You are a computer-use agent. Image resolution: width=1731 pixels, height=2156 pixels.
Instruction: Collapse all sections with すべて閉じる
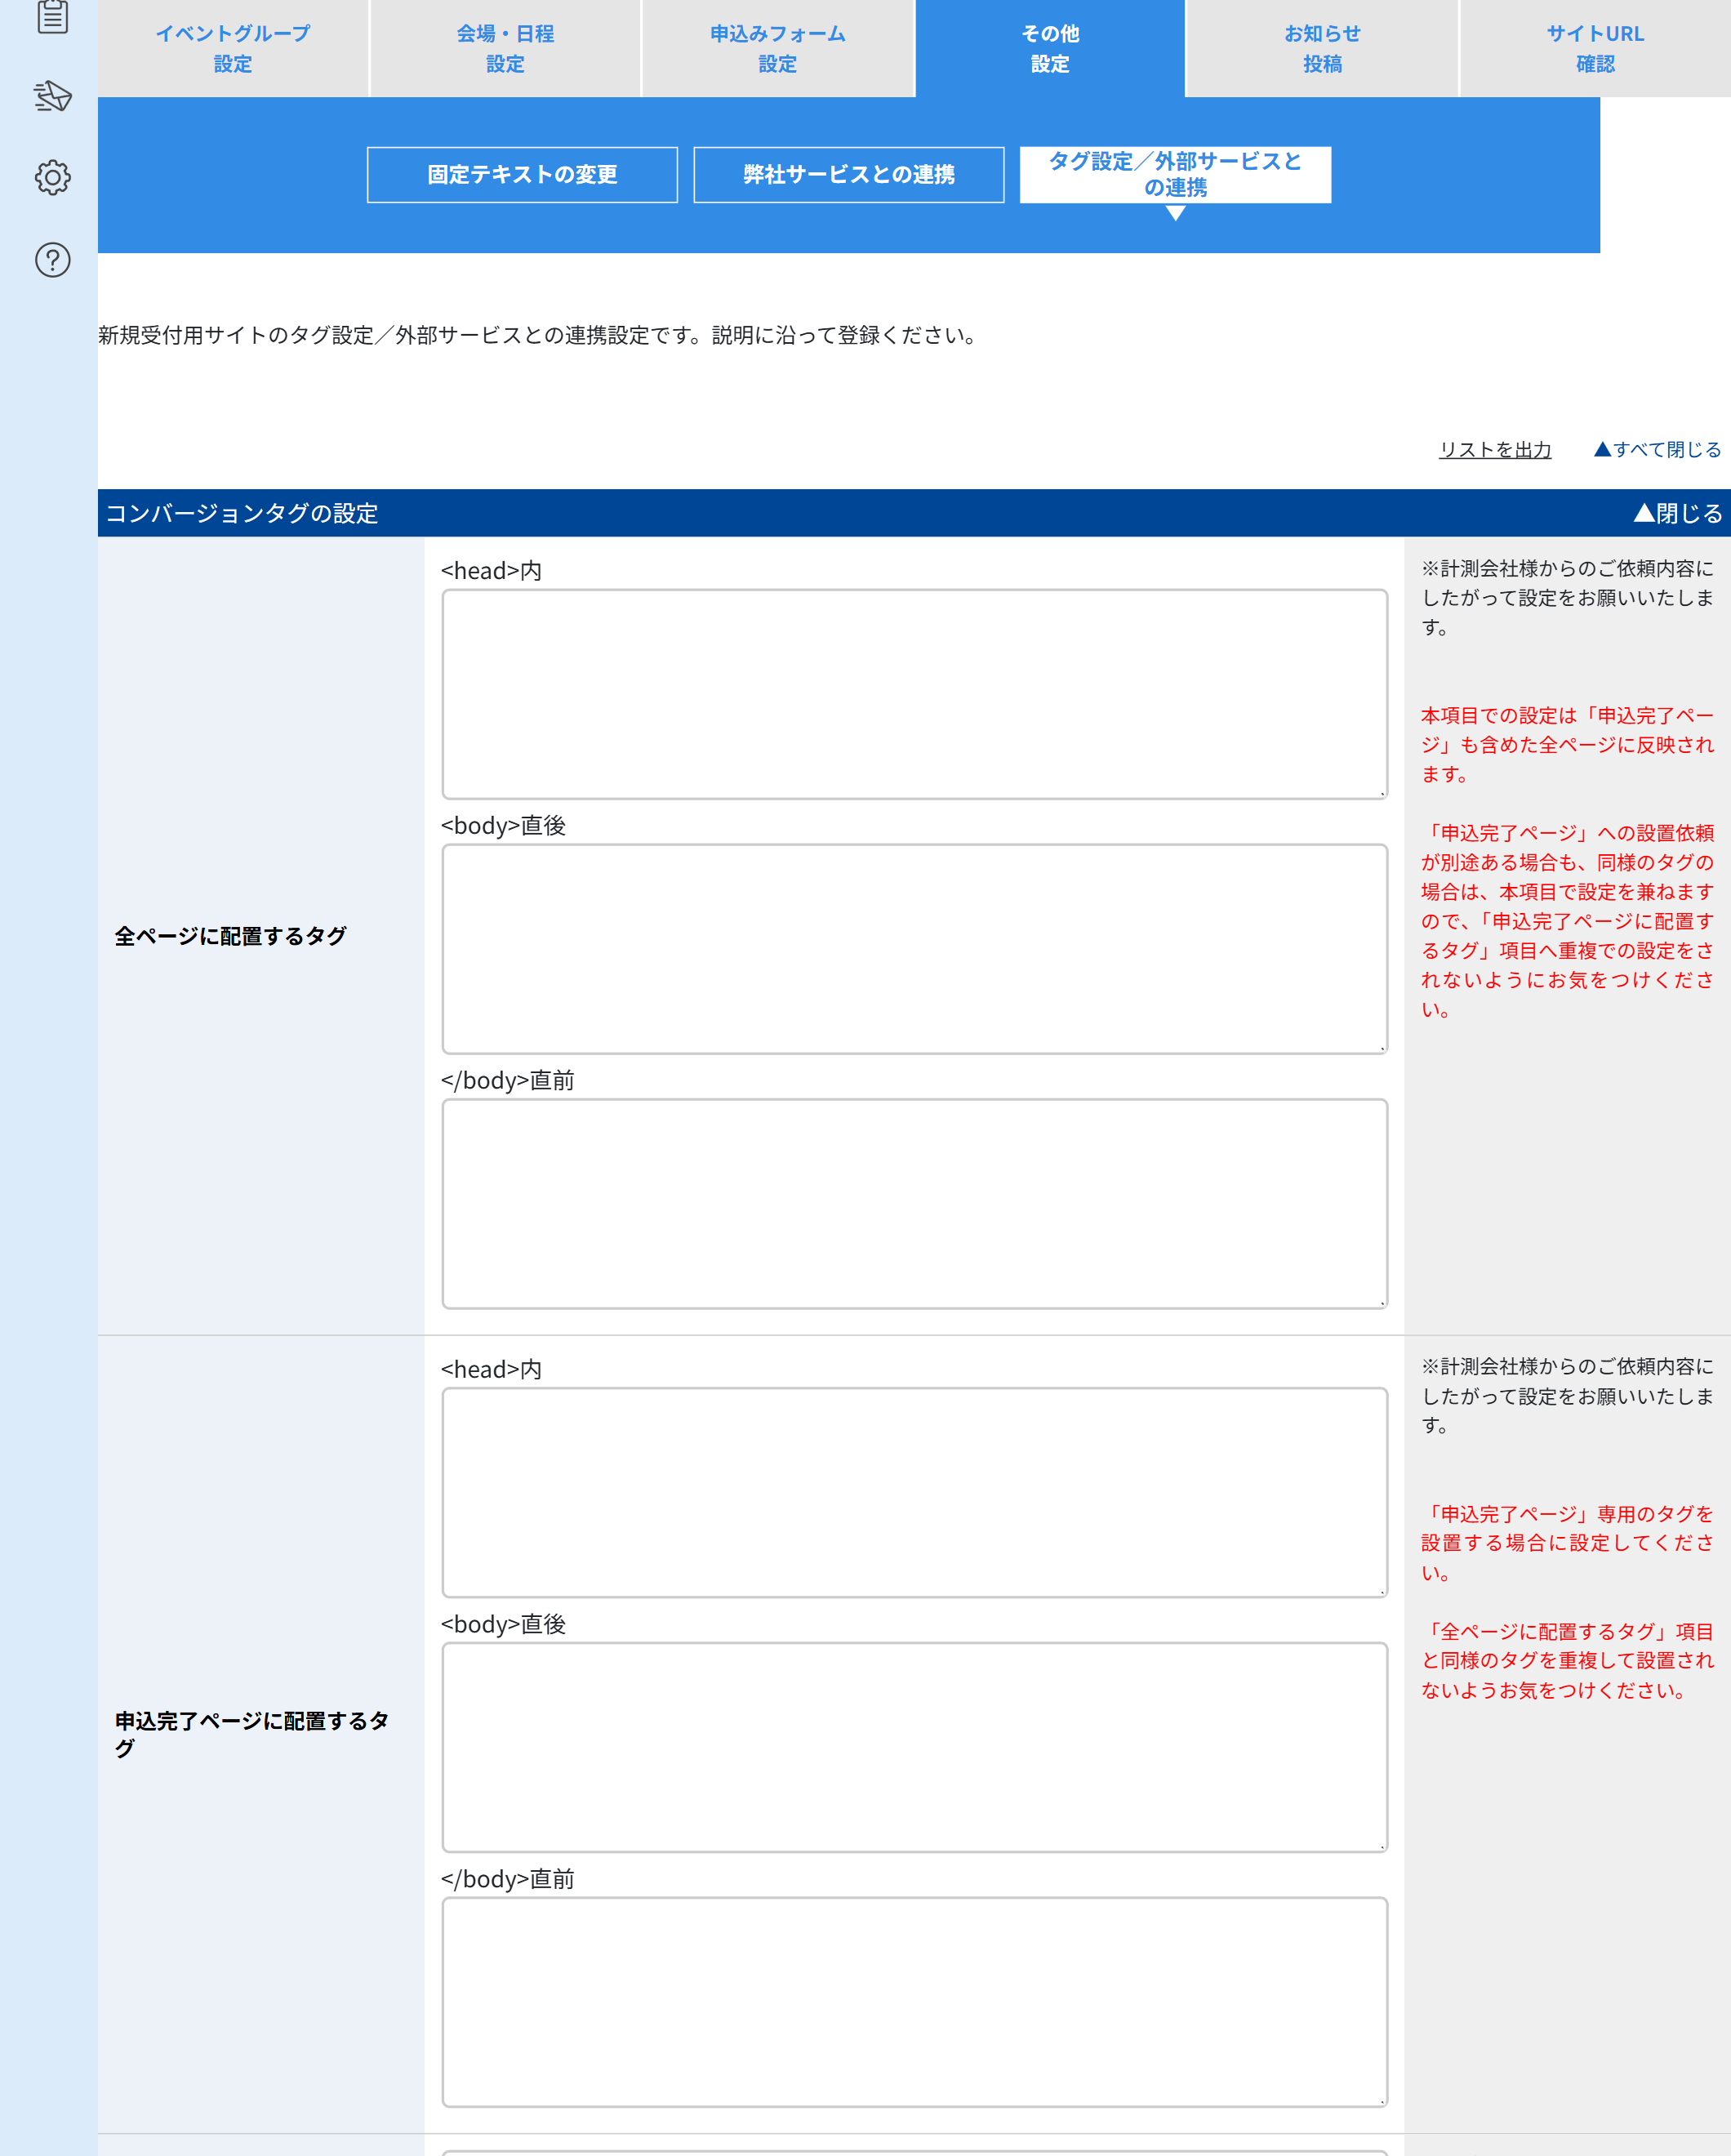click(x=1657, y=450)
